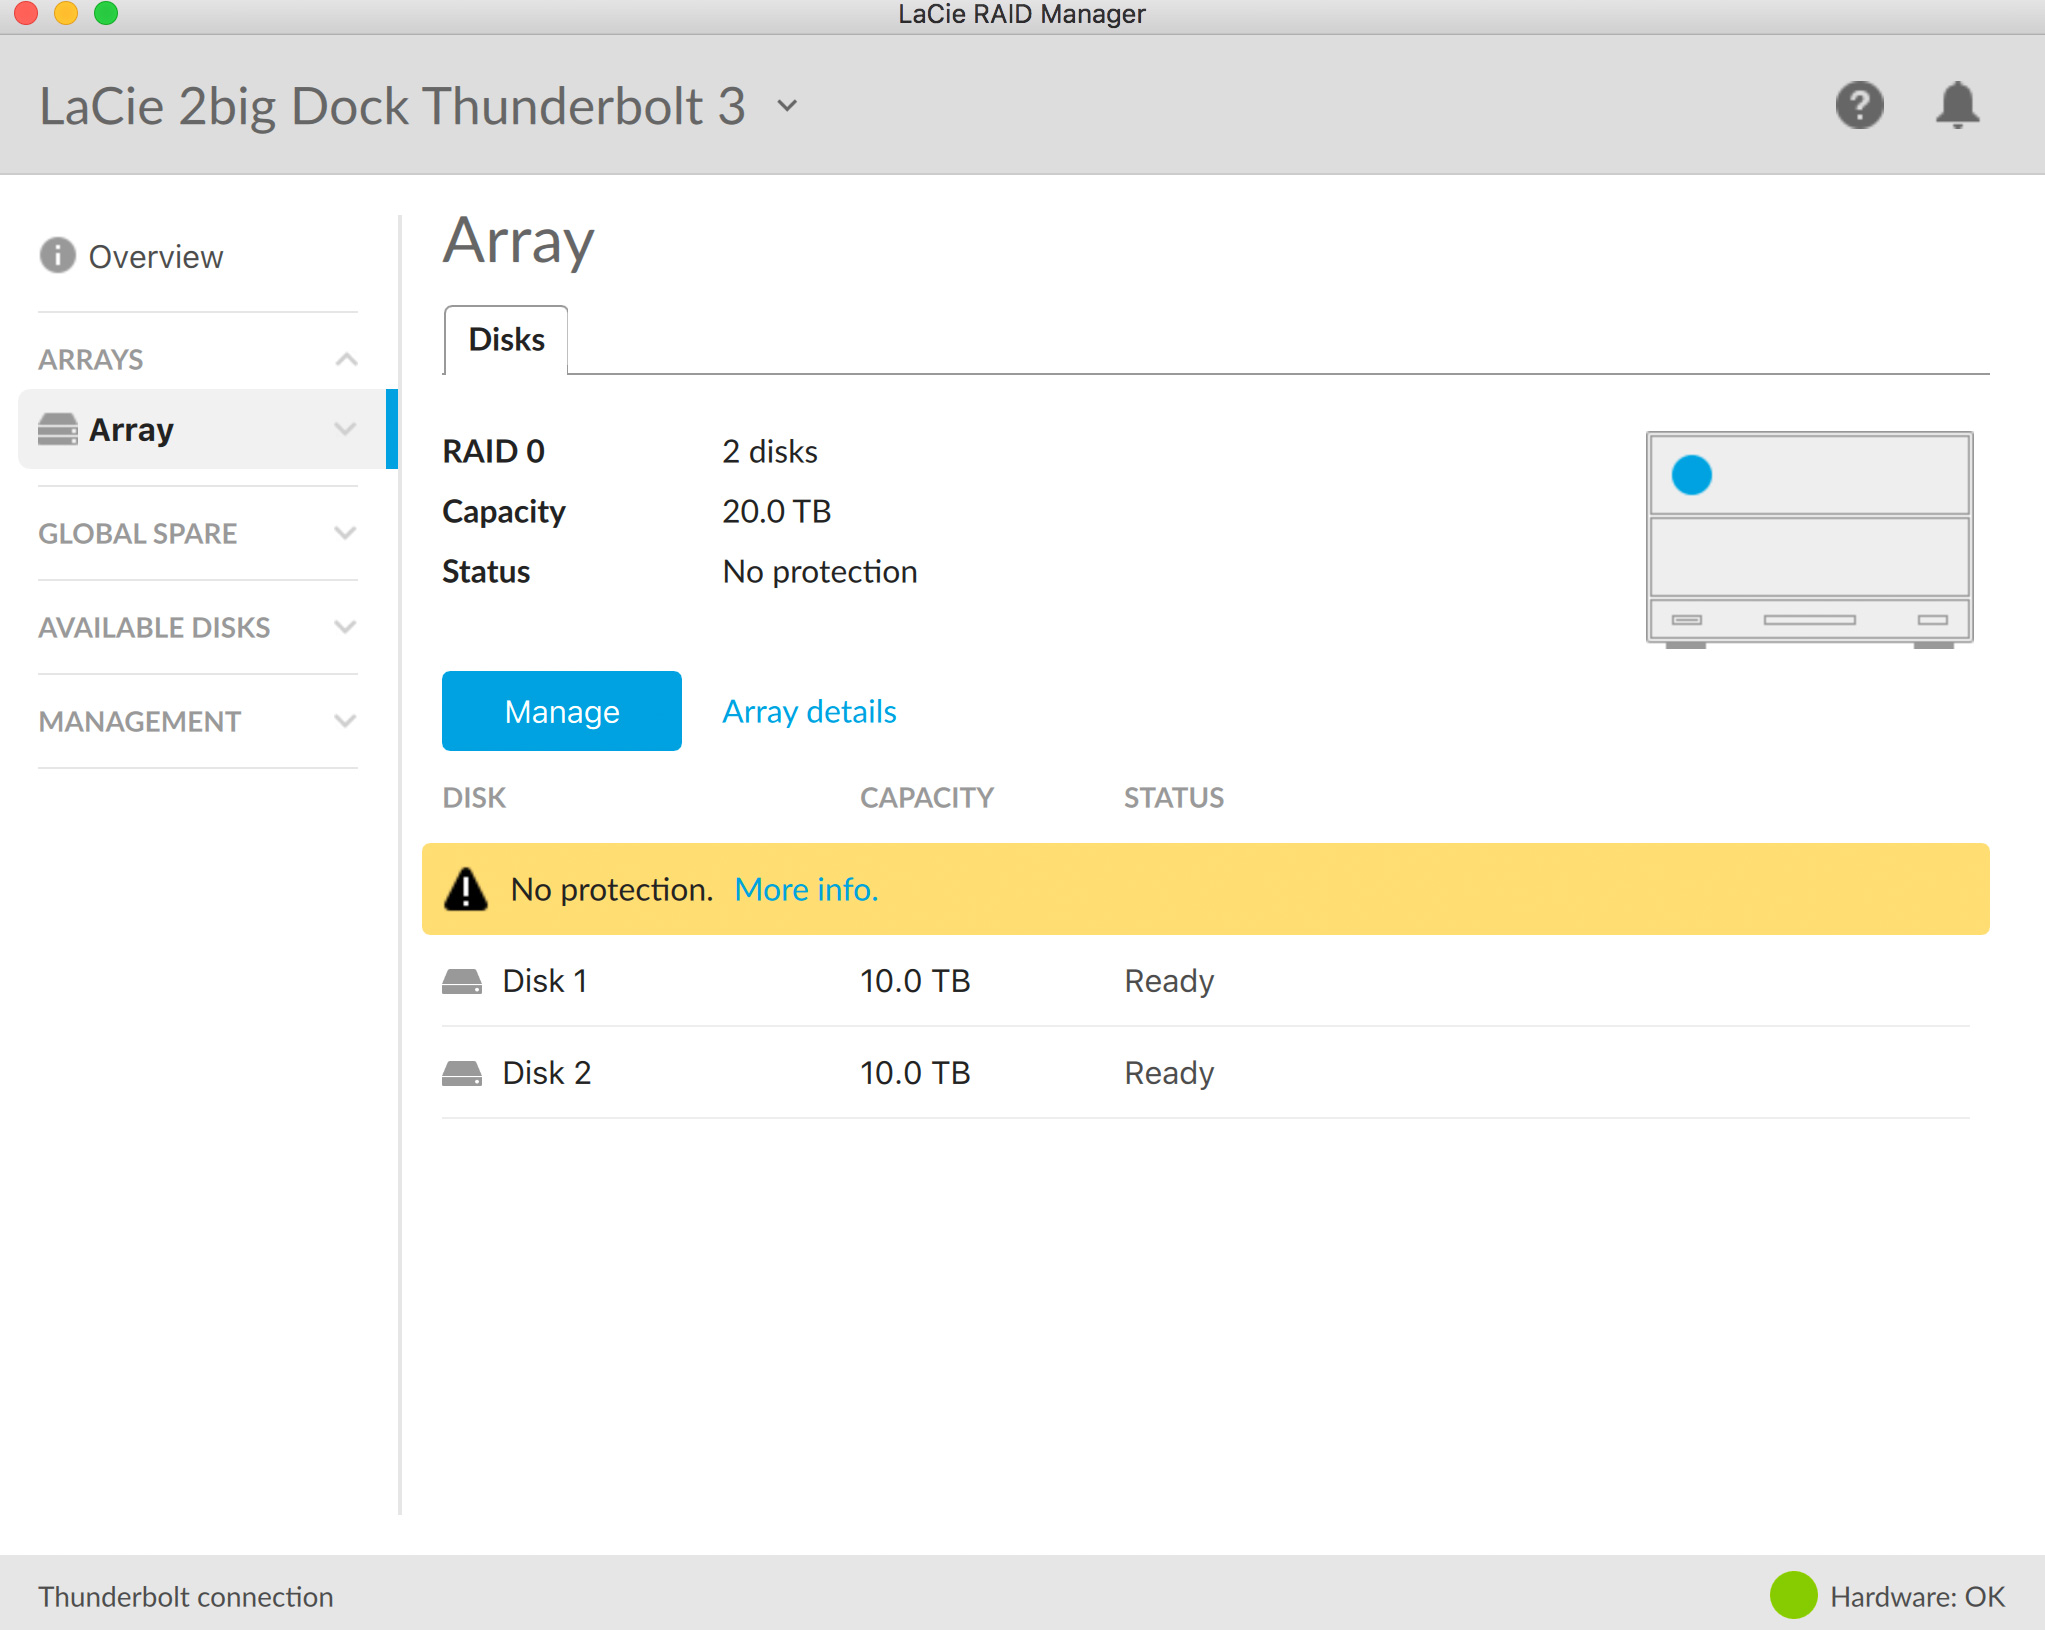Viewport: 2045px width, 1630px height.
Task: Click Disk 2's 10.0 TB capacity
Action: [x=915, y=1073]
